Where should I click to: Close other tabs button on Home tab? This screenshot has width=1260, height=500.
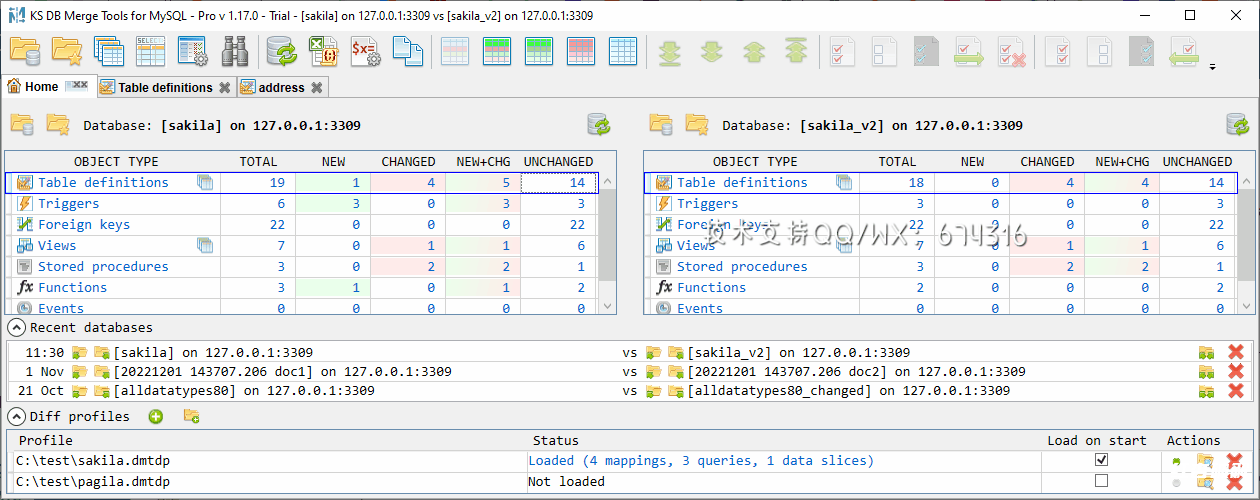pos(77,87)
